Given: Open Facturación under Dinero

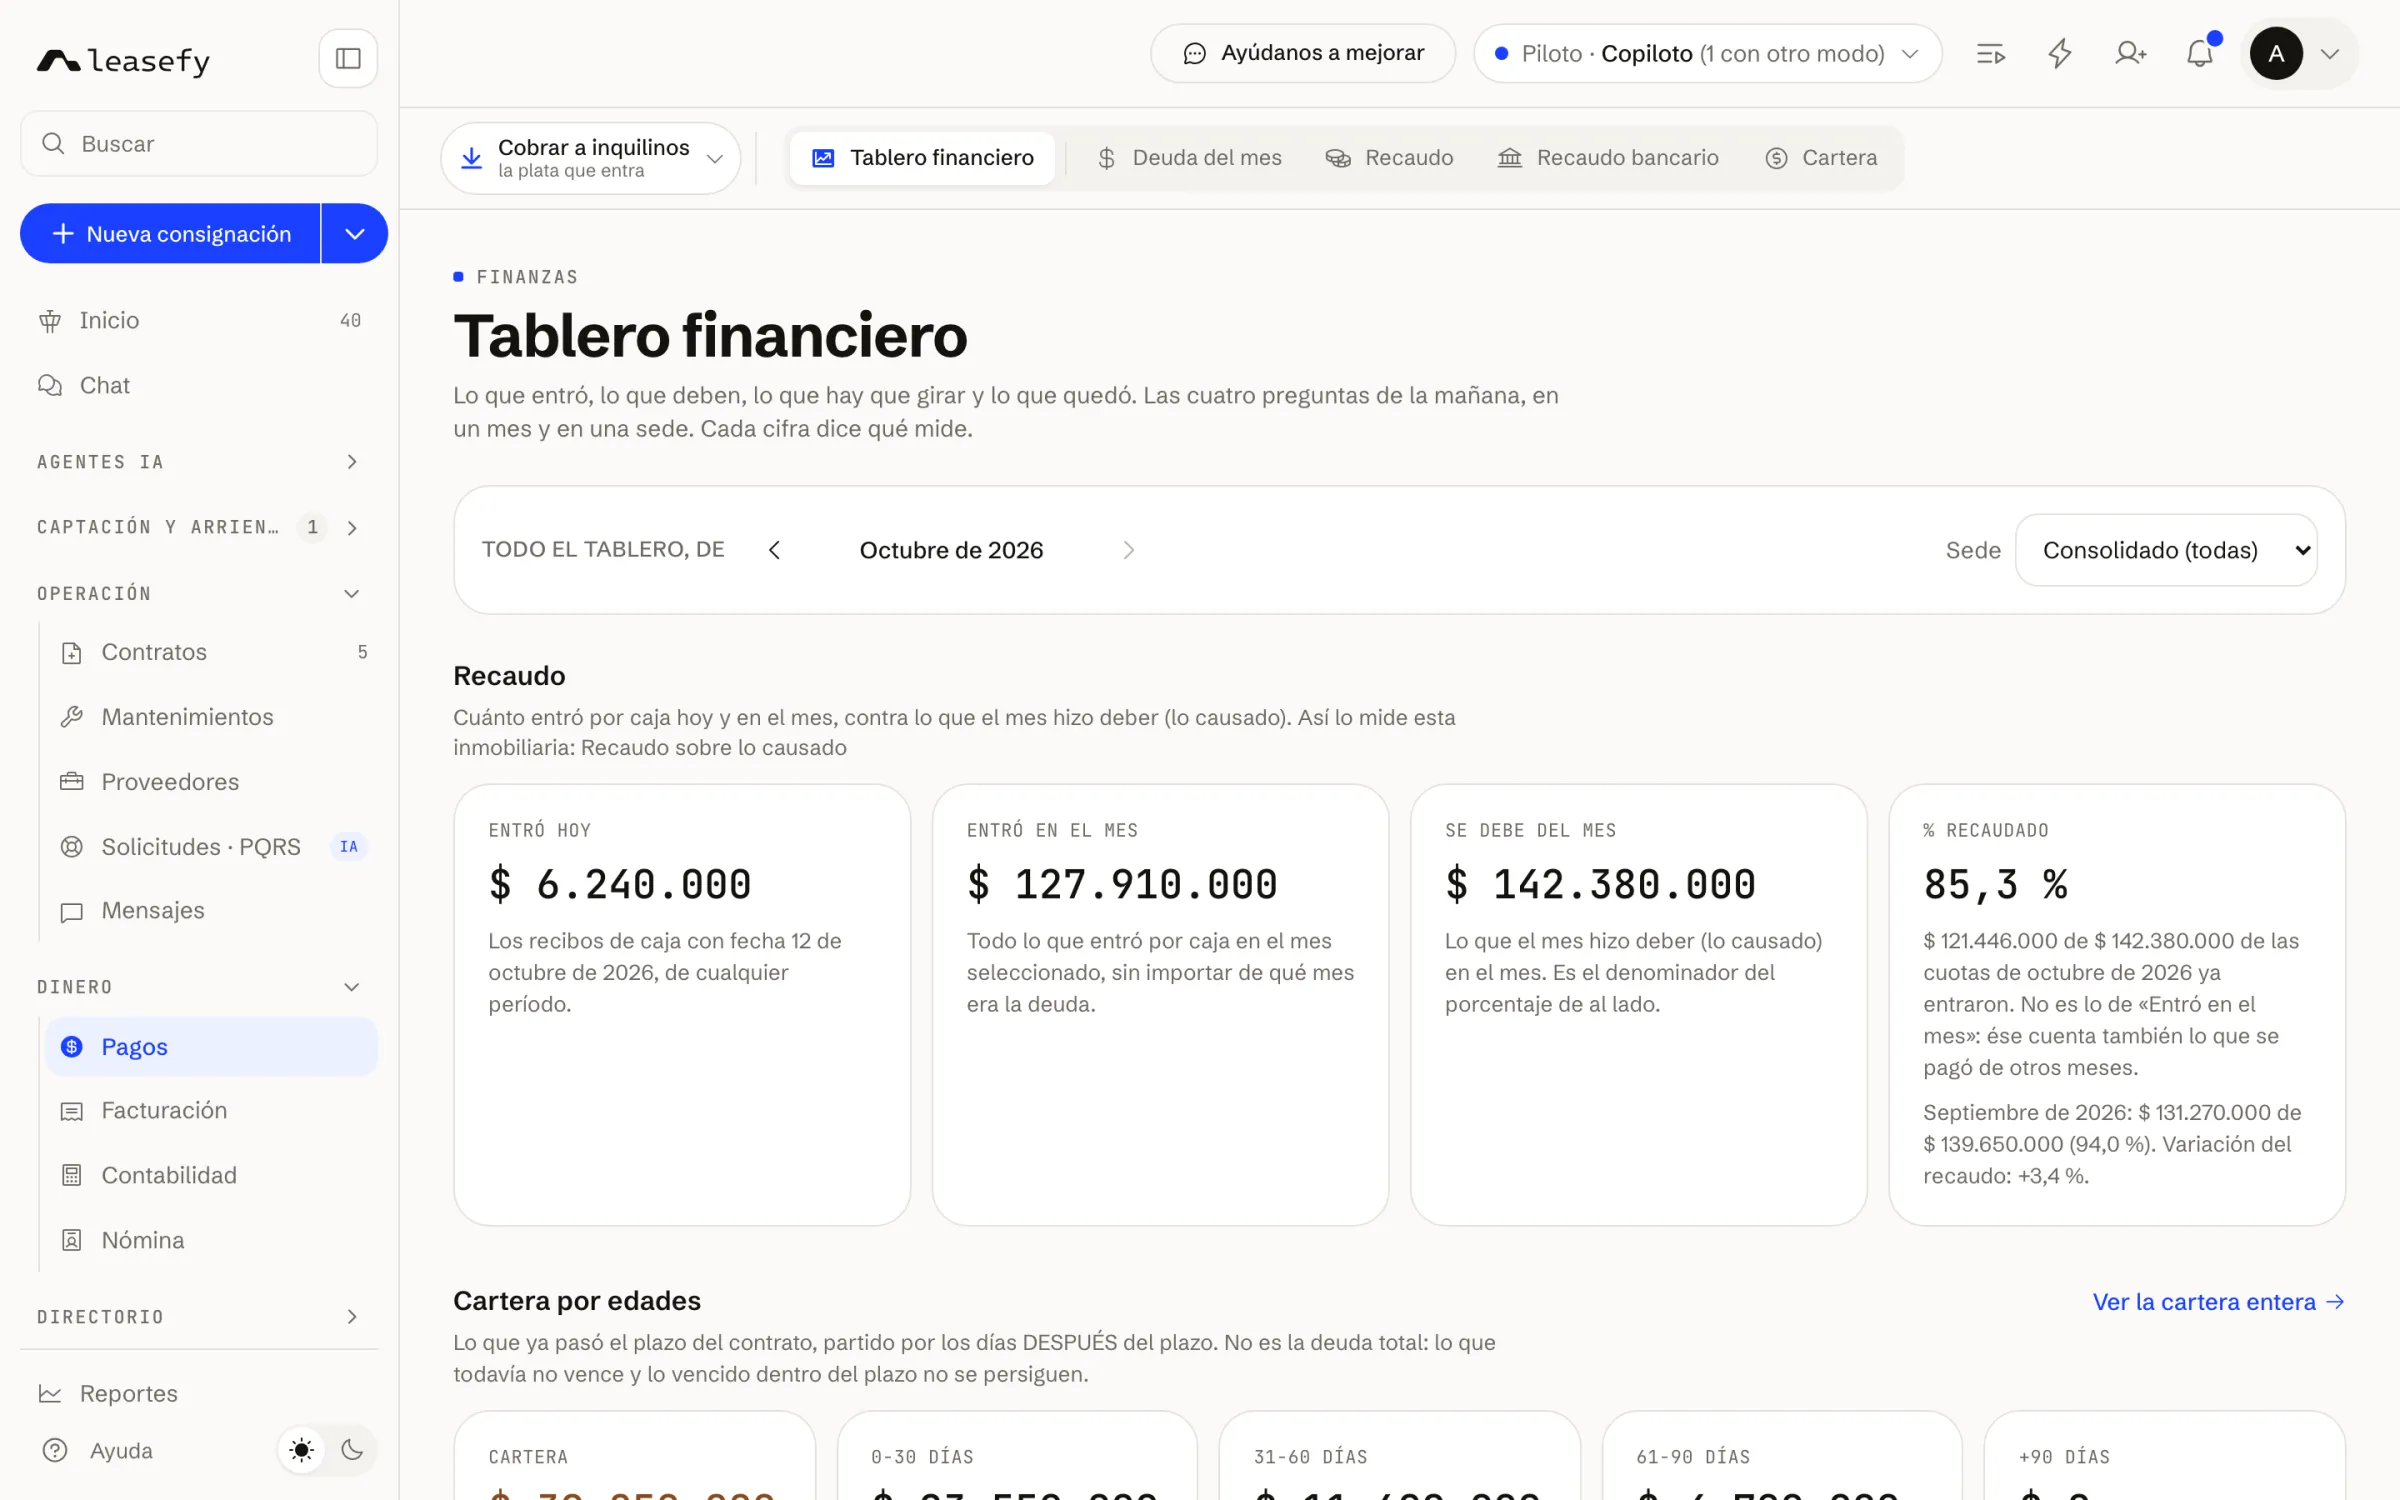Looking at the screenshot, I should coord(212,1111).
